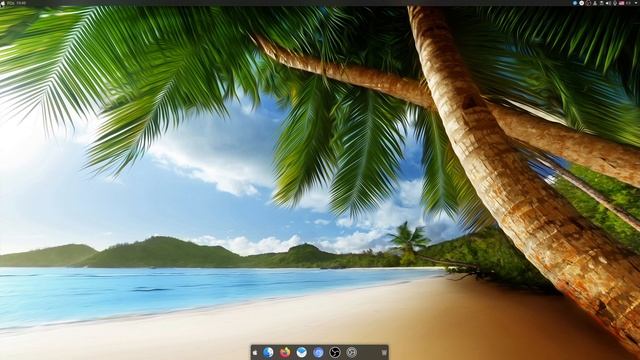Open Firefox from the dock

click(x=285, y=352)
